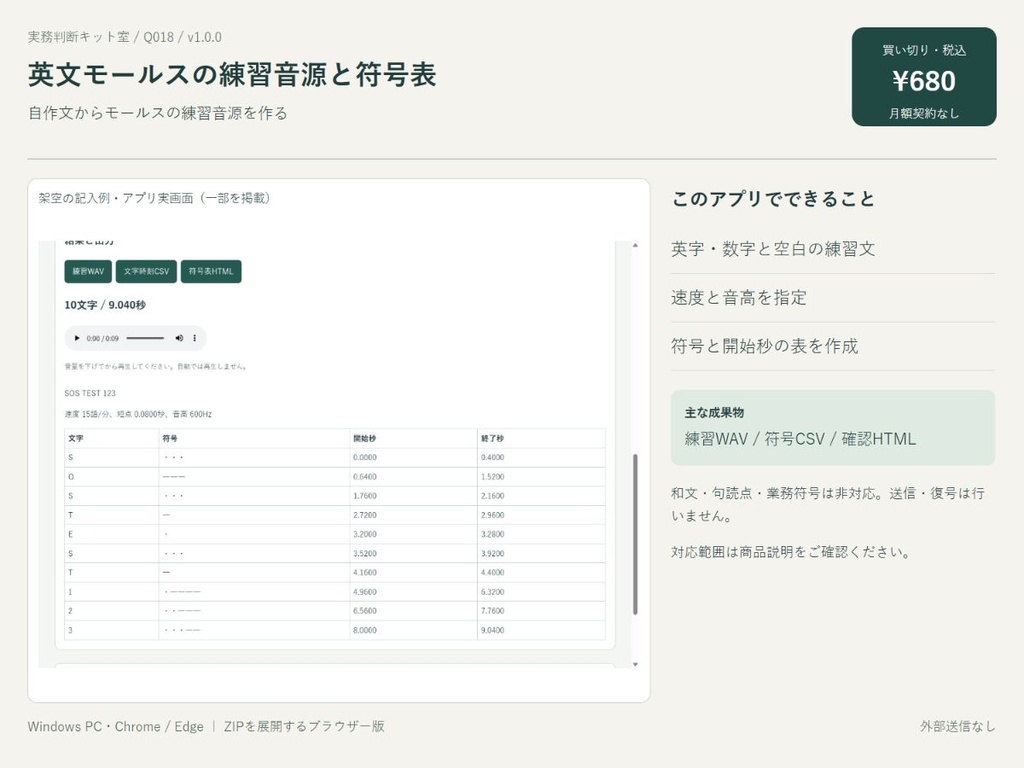1024x768 pixels.
Task: Click the 英字・数字と空白の練習文 feature
Action: [x=773, y=249]
